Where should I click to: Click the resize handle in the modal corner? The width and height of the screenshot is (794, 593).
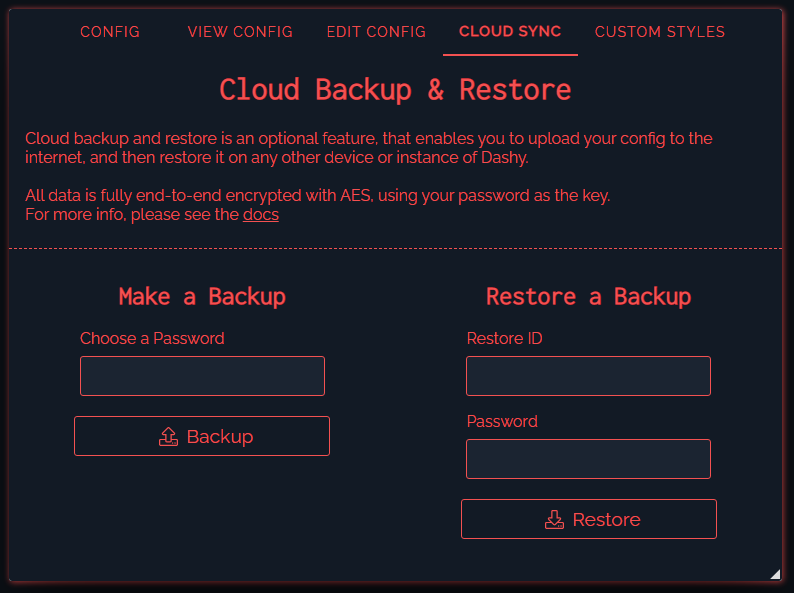click(774, 574)
